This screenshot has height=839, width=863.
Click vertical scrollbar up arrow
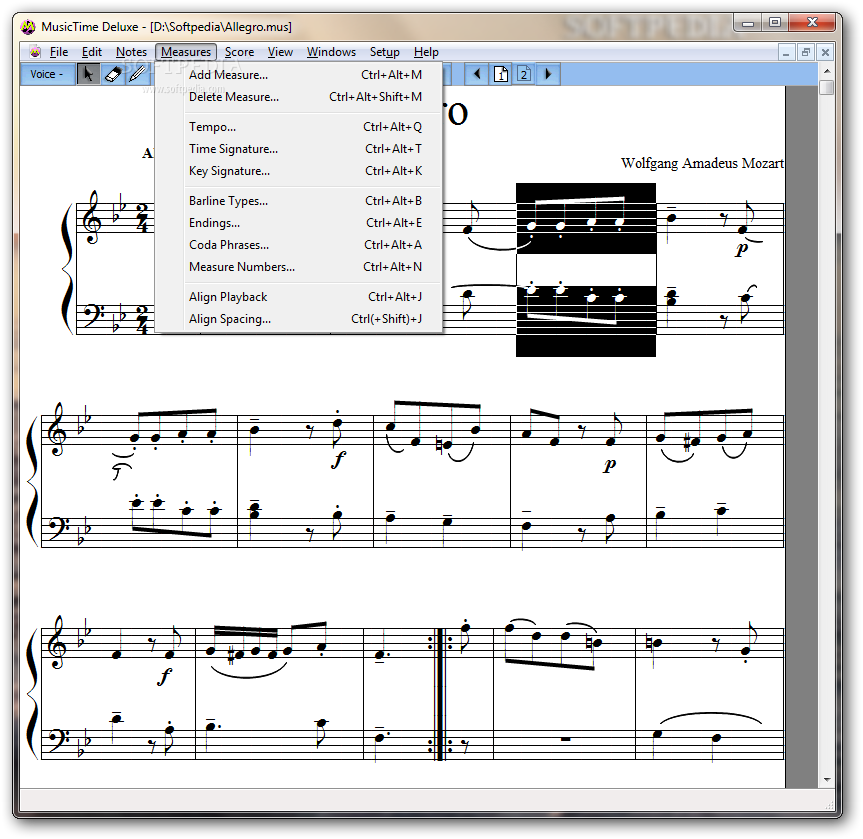pos(827,71)
